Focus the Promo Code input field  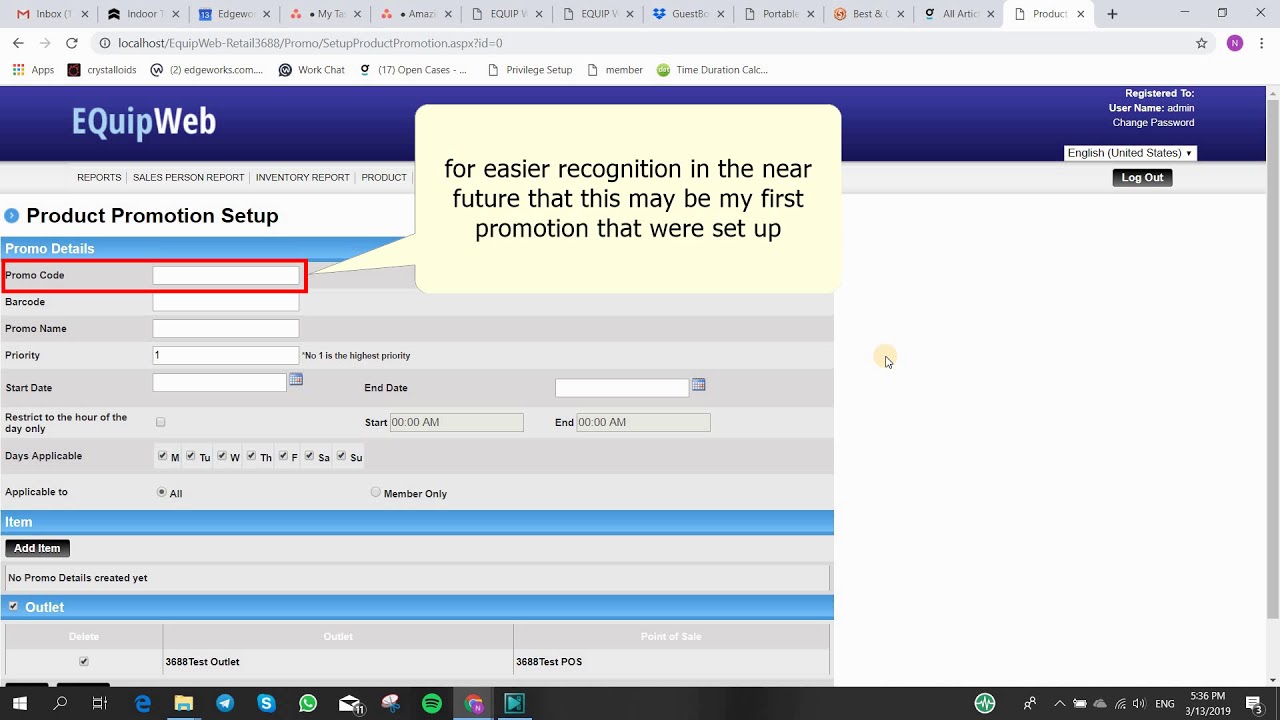[x=226, y=275]
